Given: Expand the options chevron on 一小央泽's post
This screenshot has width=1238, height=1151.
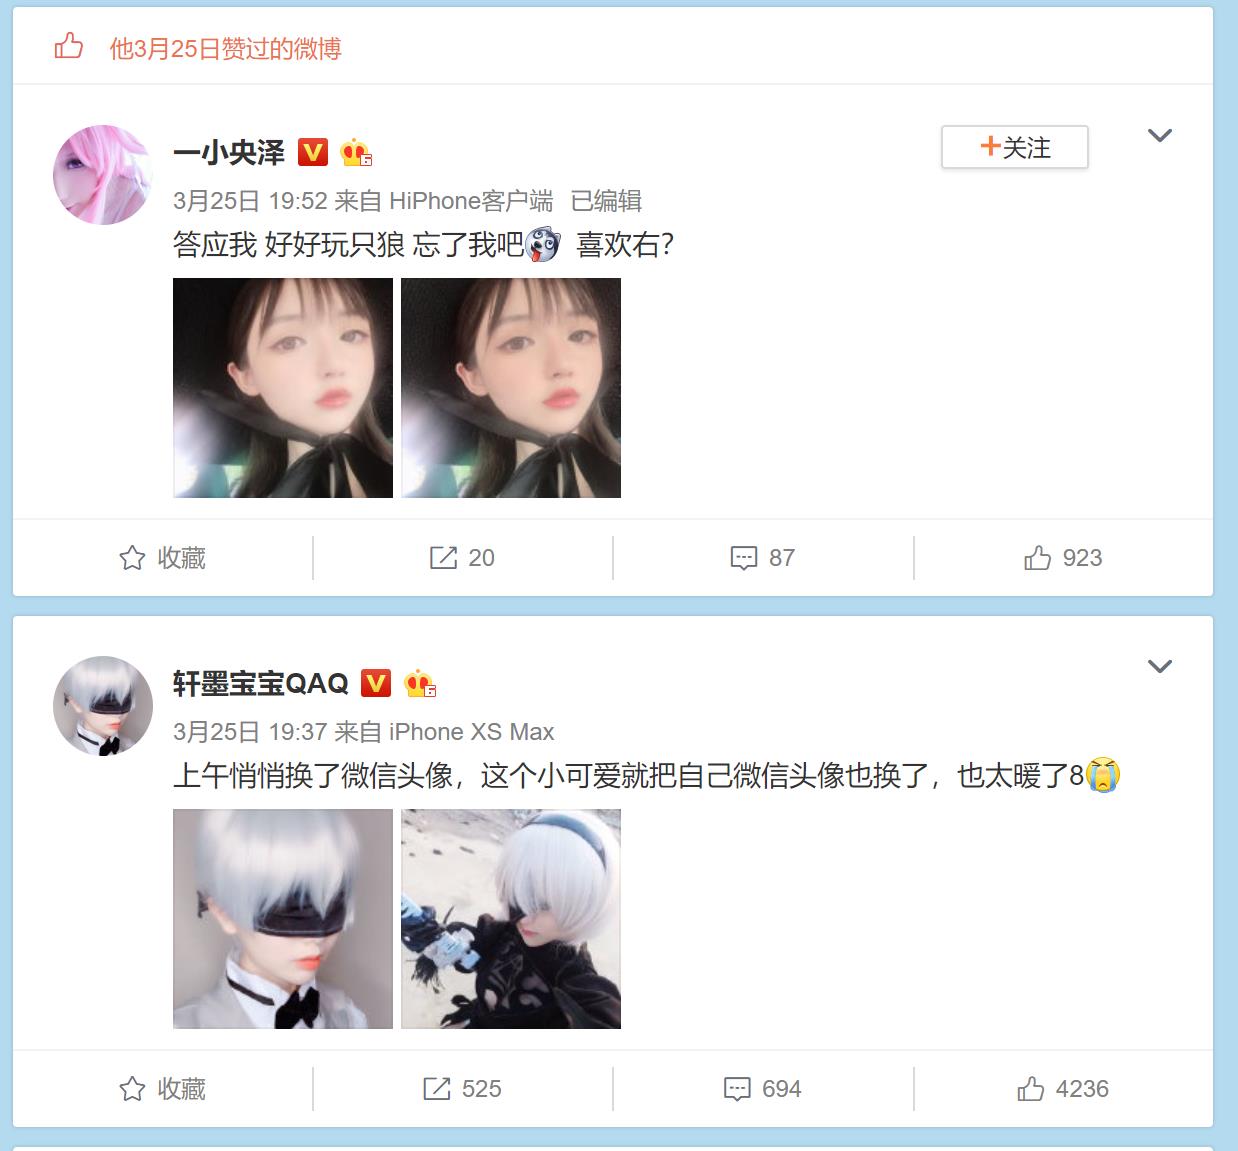Looking at the screenshot, I should (x=1159, y=135).
